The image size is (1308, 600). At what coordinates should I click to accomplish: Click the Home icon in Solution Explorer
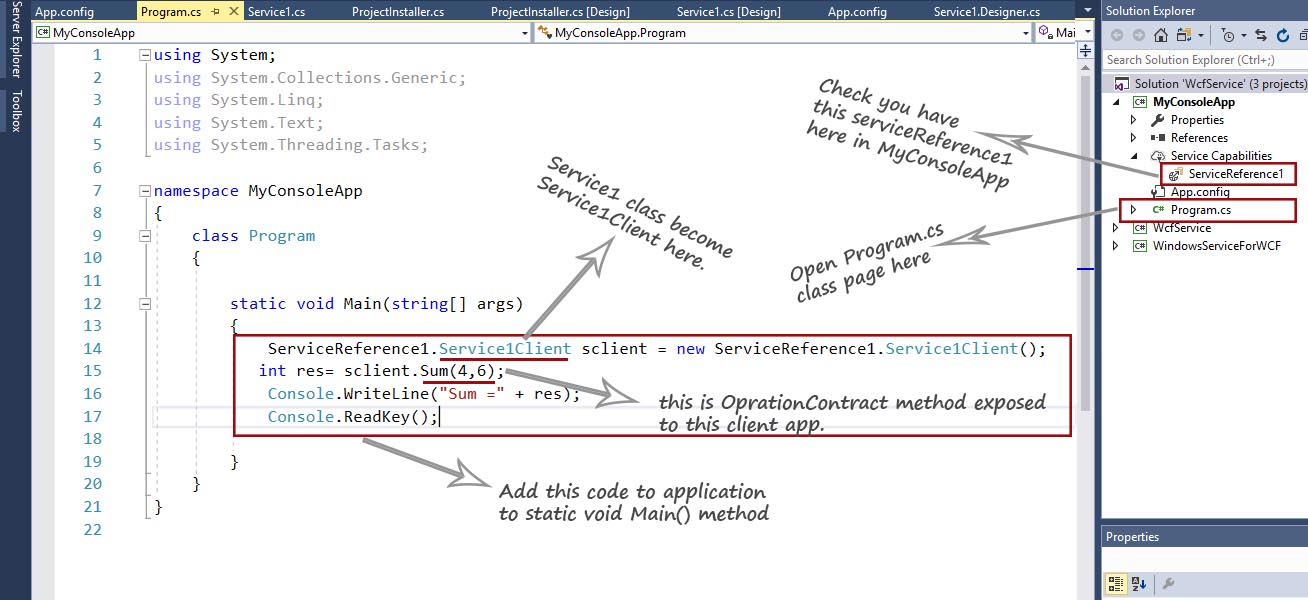[x=1163, y=35]
